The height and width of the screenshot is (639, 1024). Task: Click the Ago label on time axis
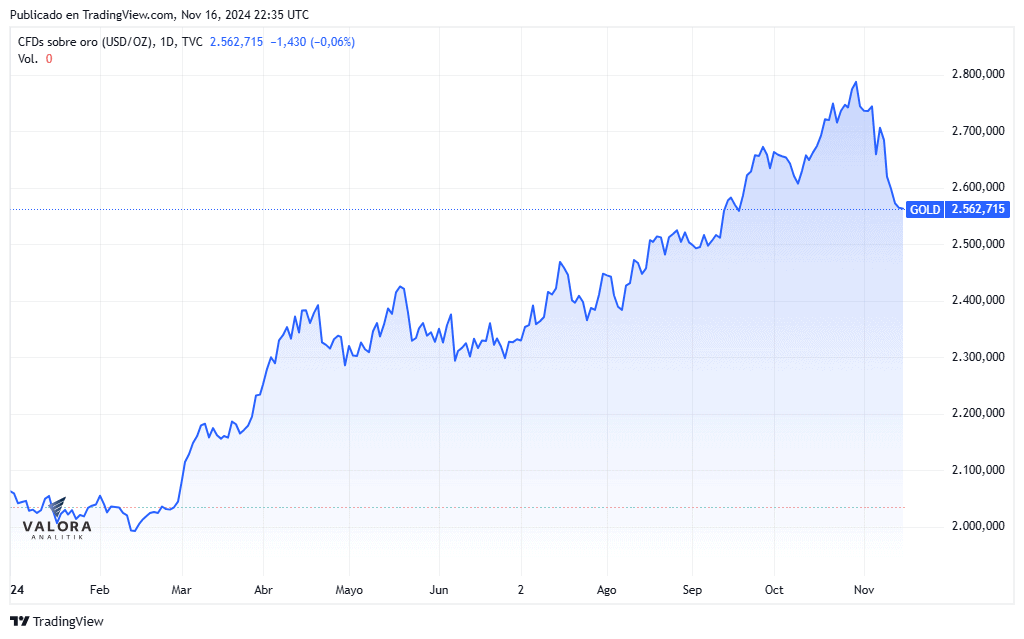[607, 590]
